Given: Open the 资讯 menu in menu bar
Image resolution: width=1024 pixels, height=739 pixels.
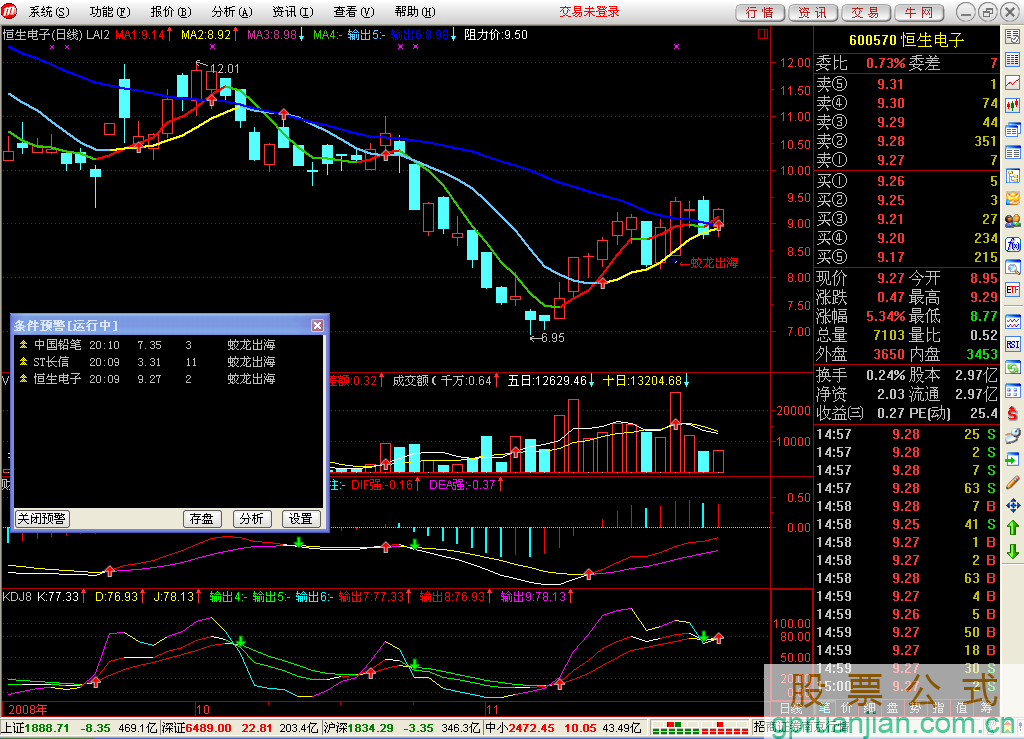Looking at the screenshot, I should [x=290, y=12].
